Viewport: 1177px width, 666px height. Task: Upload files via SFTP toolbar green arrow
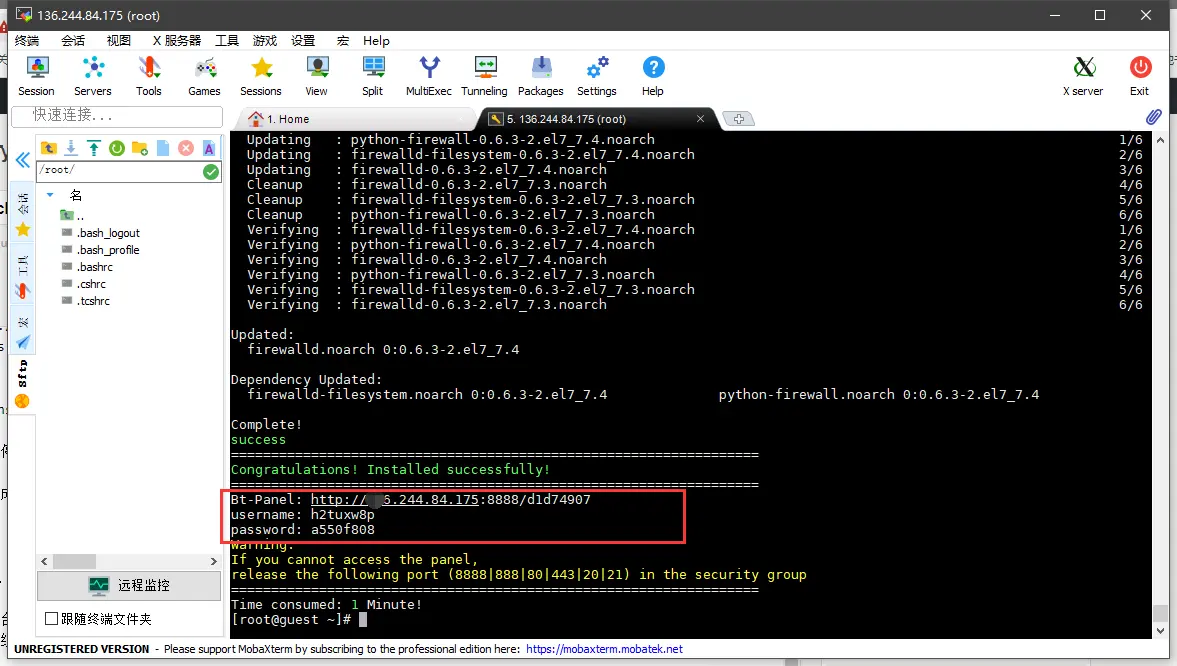coord(94,148)
